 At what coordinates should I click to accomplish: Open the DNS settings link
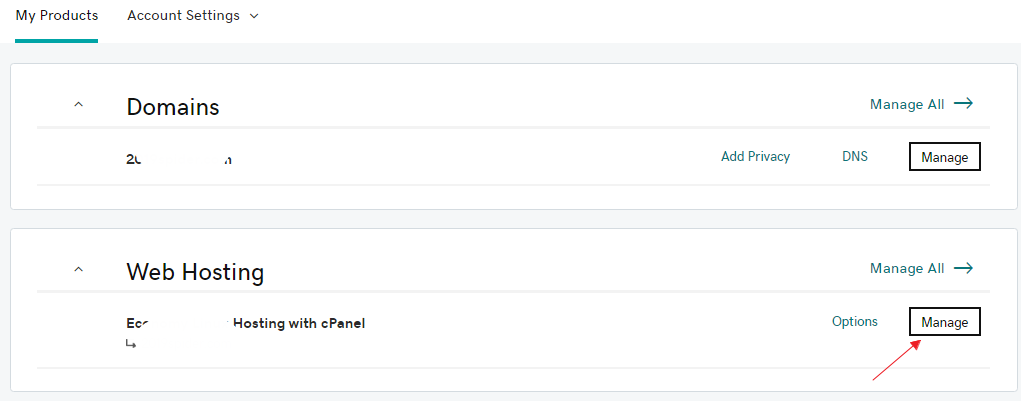tap(855, 157)
